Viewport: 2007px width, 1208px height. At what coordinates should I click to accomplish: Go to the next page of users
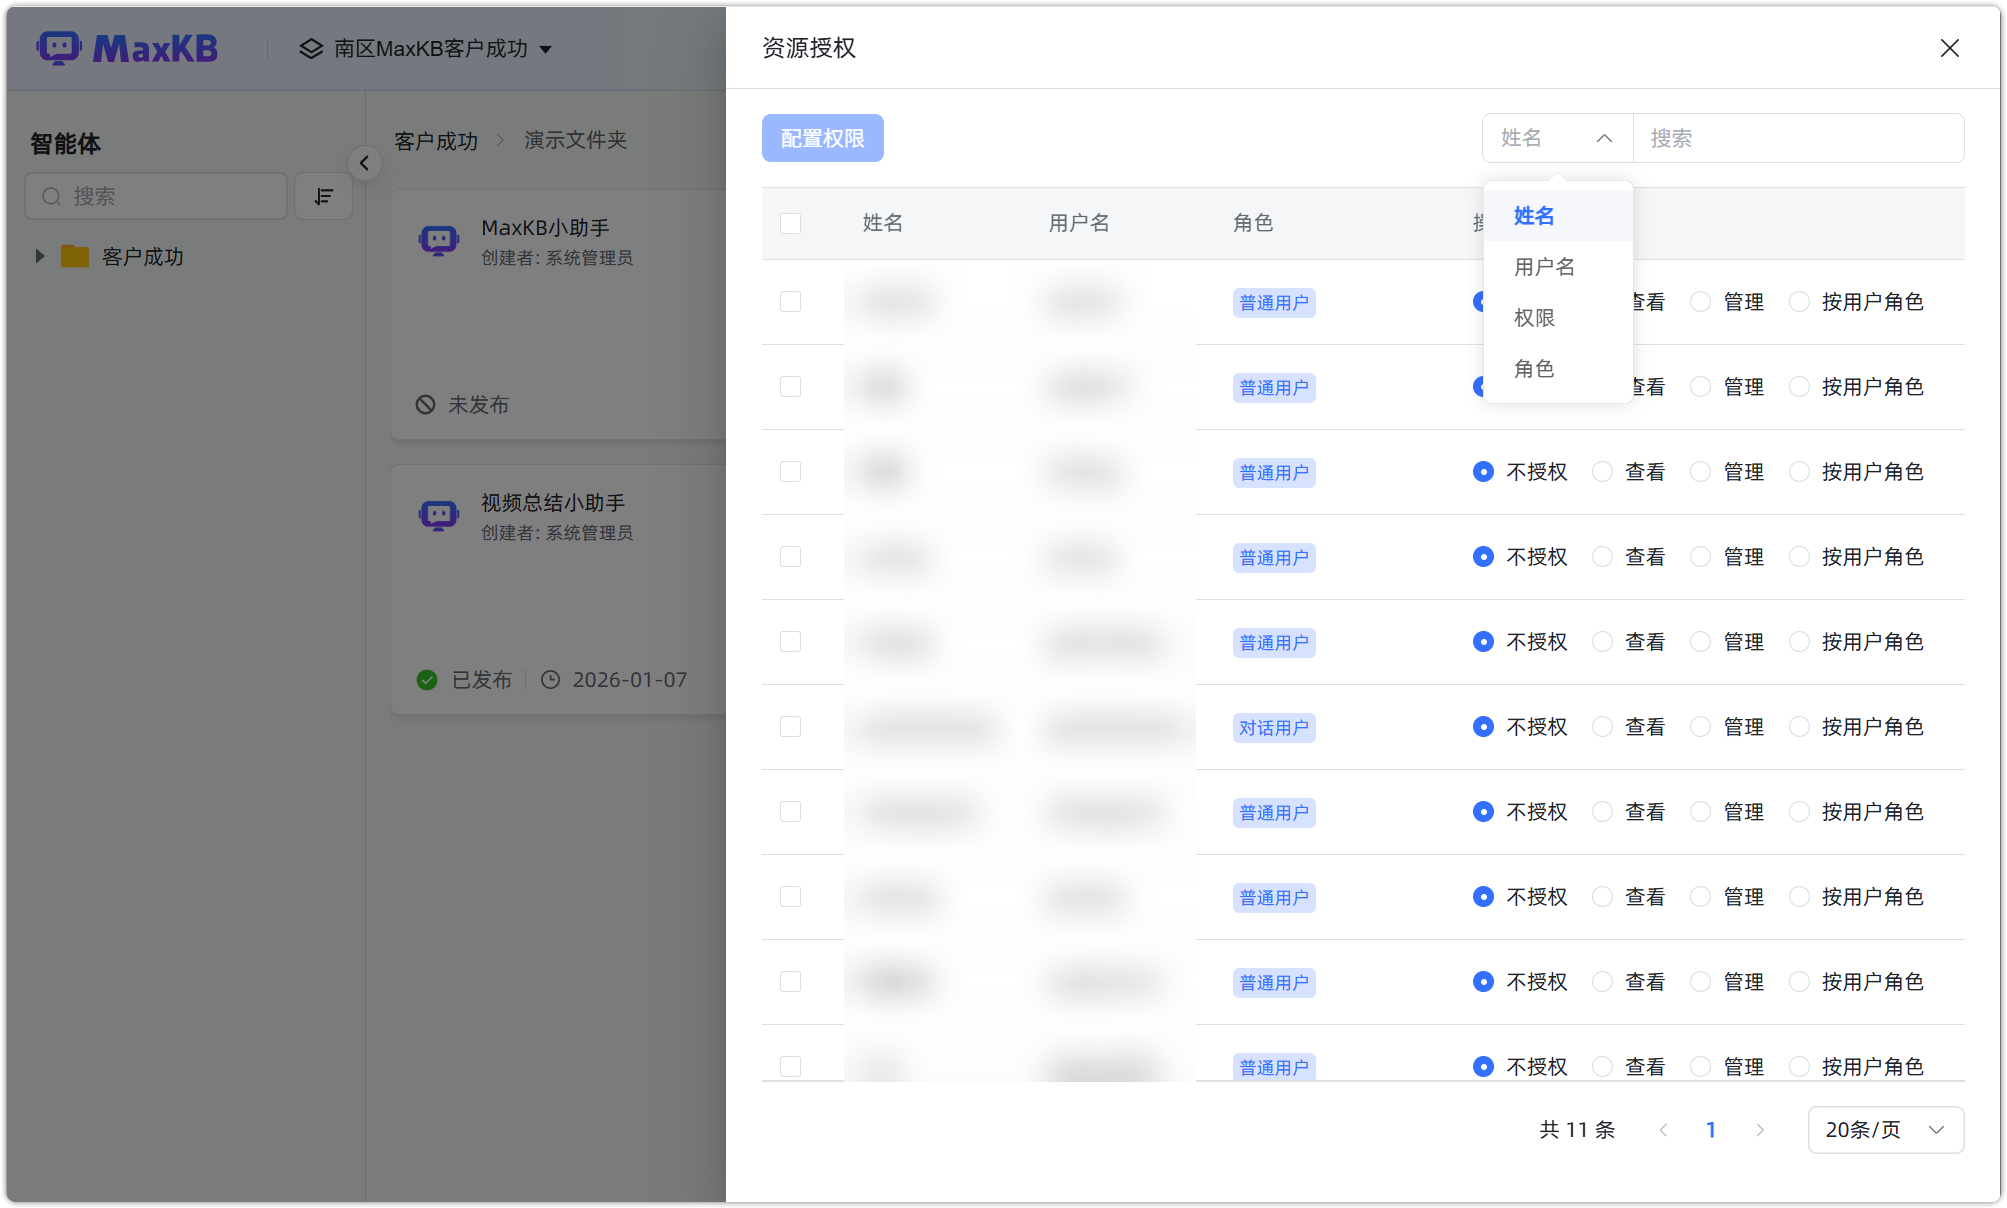click(x=1760, y=1129)
